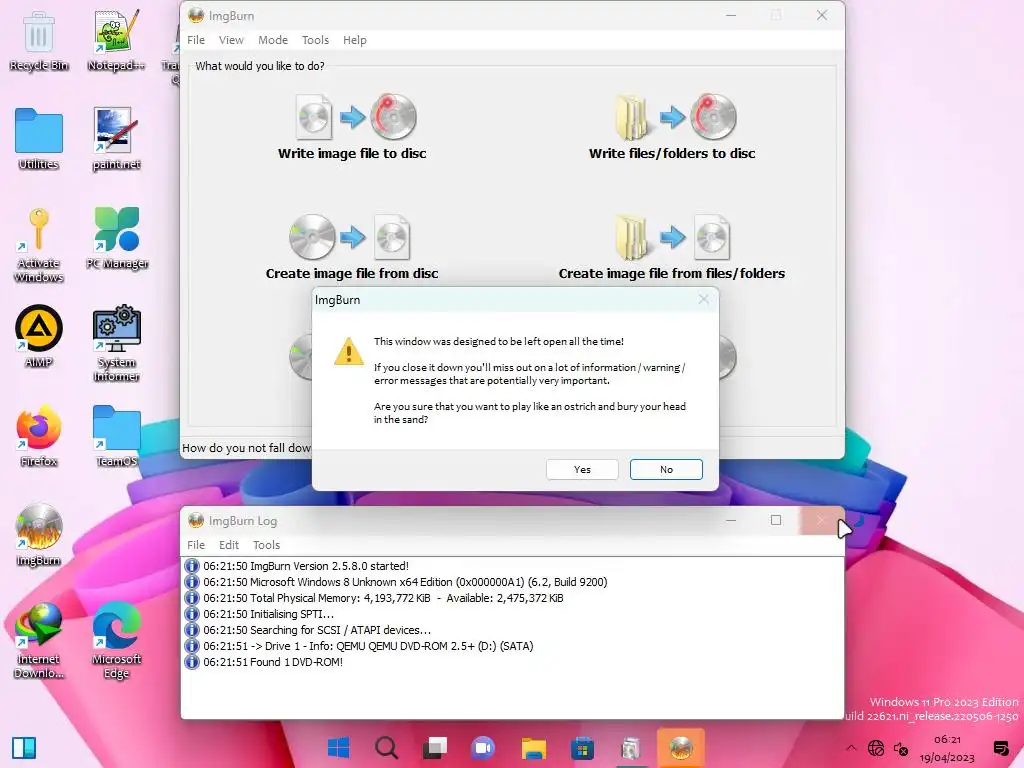Click Yes in the ImgBurn warning dialog
1024x768 pixels.
tap(582, 470)
